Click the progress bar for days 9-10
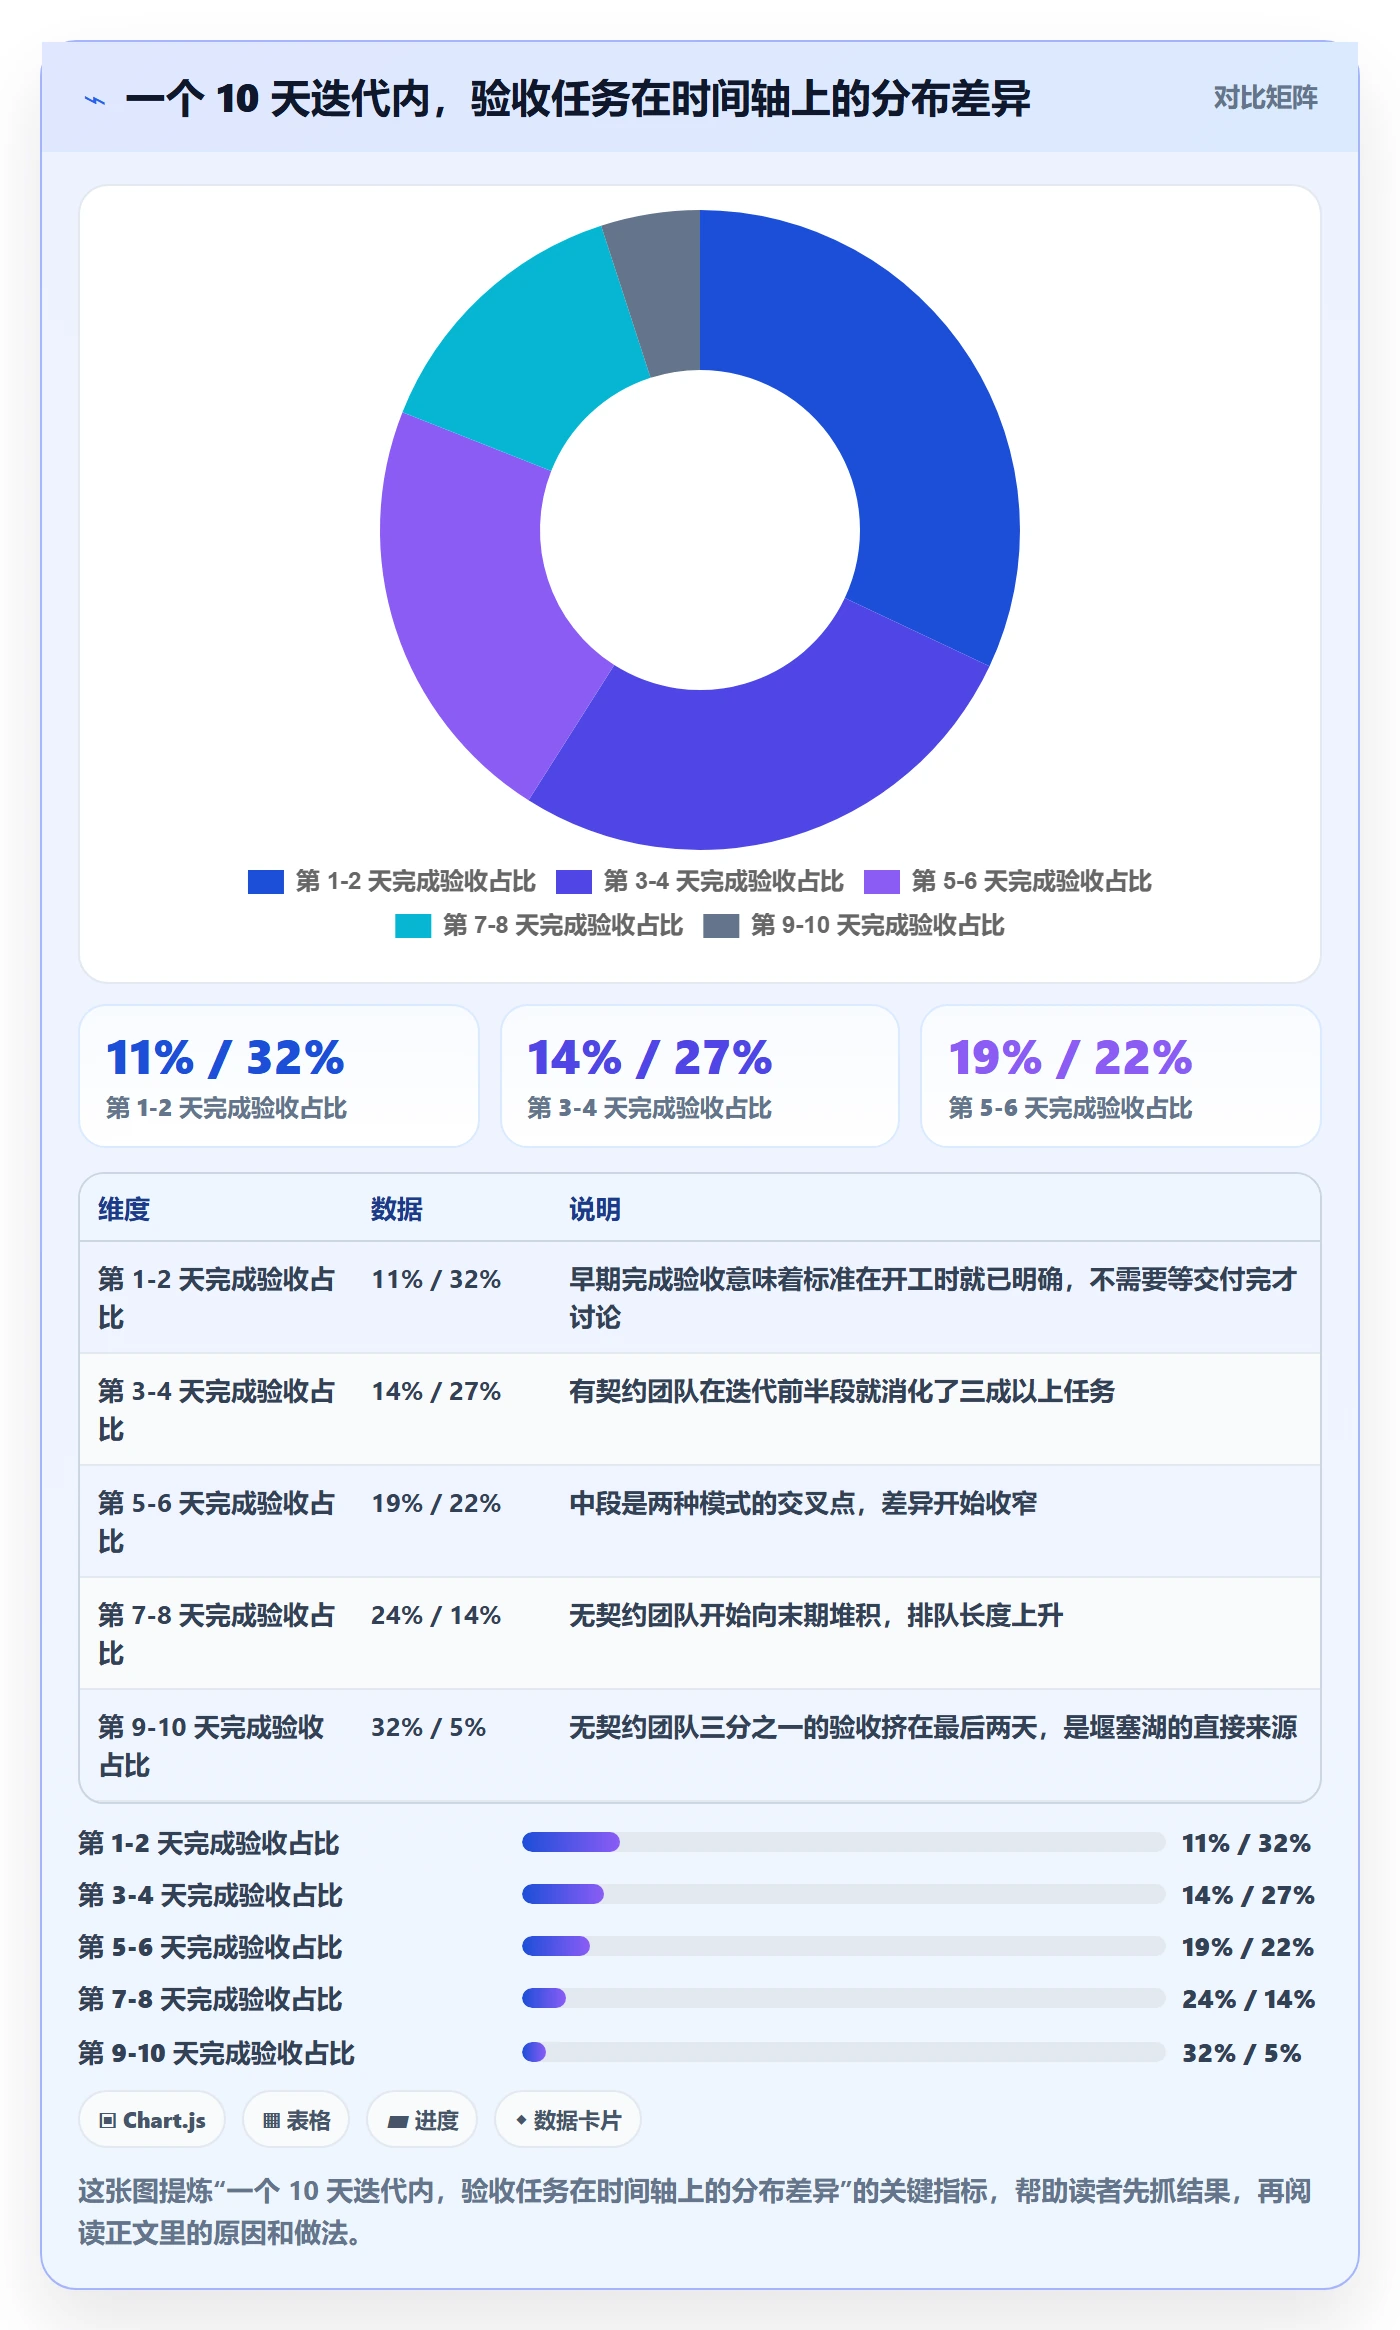This screenshot has width=1400, height=2330. [x=843, y=2052]
